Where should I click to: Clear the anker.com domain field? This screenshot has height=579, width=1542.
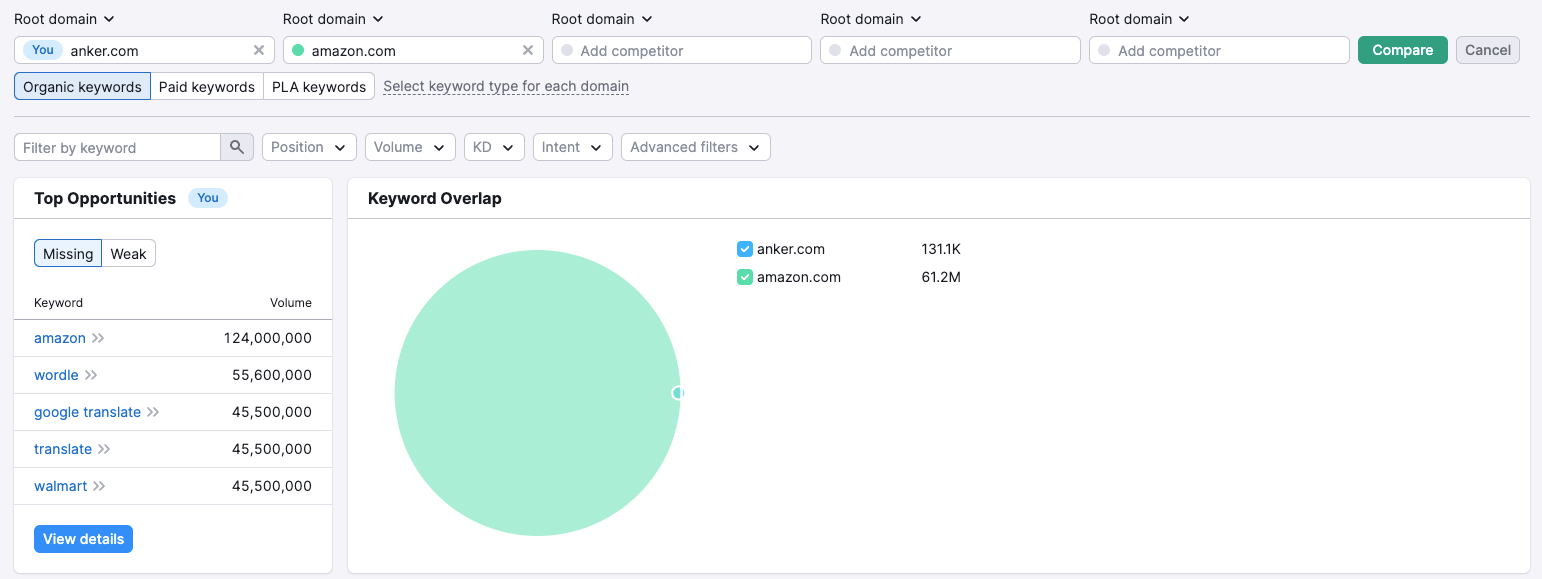pos(259,50)
